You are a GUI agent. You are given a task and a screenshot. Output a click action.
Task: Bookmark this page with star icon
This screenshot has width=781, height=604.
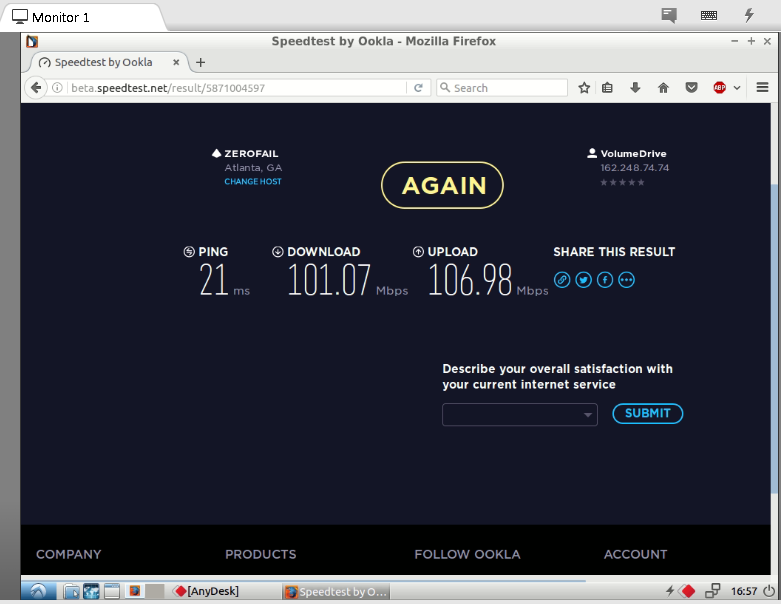coord(584,88)
